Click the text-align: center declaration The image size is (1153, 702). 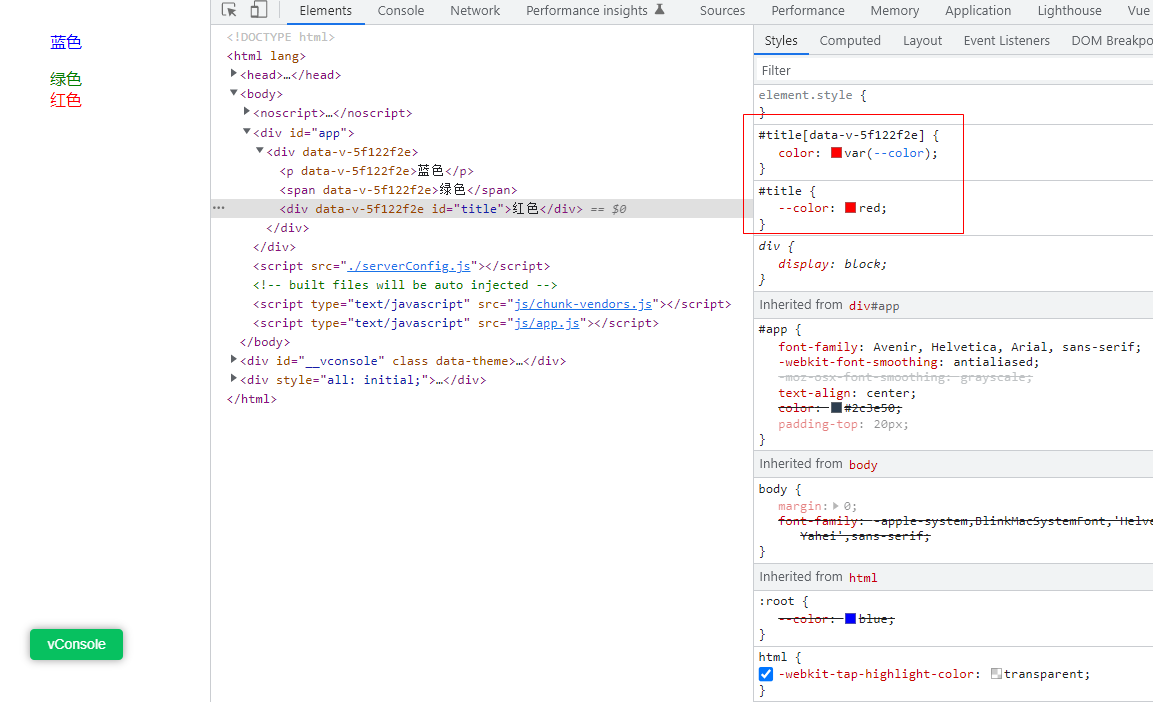coord(847,393)
